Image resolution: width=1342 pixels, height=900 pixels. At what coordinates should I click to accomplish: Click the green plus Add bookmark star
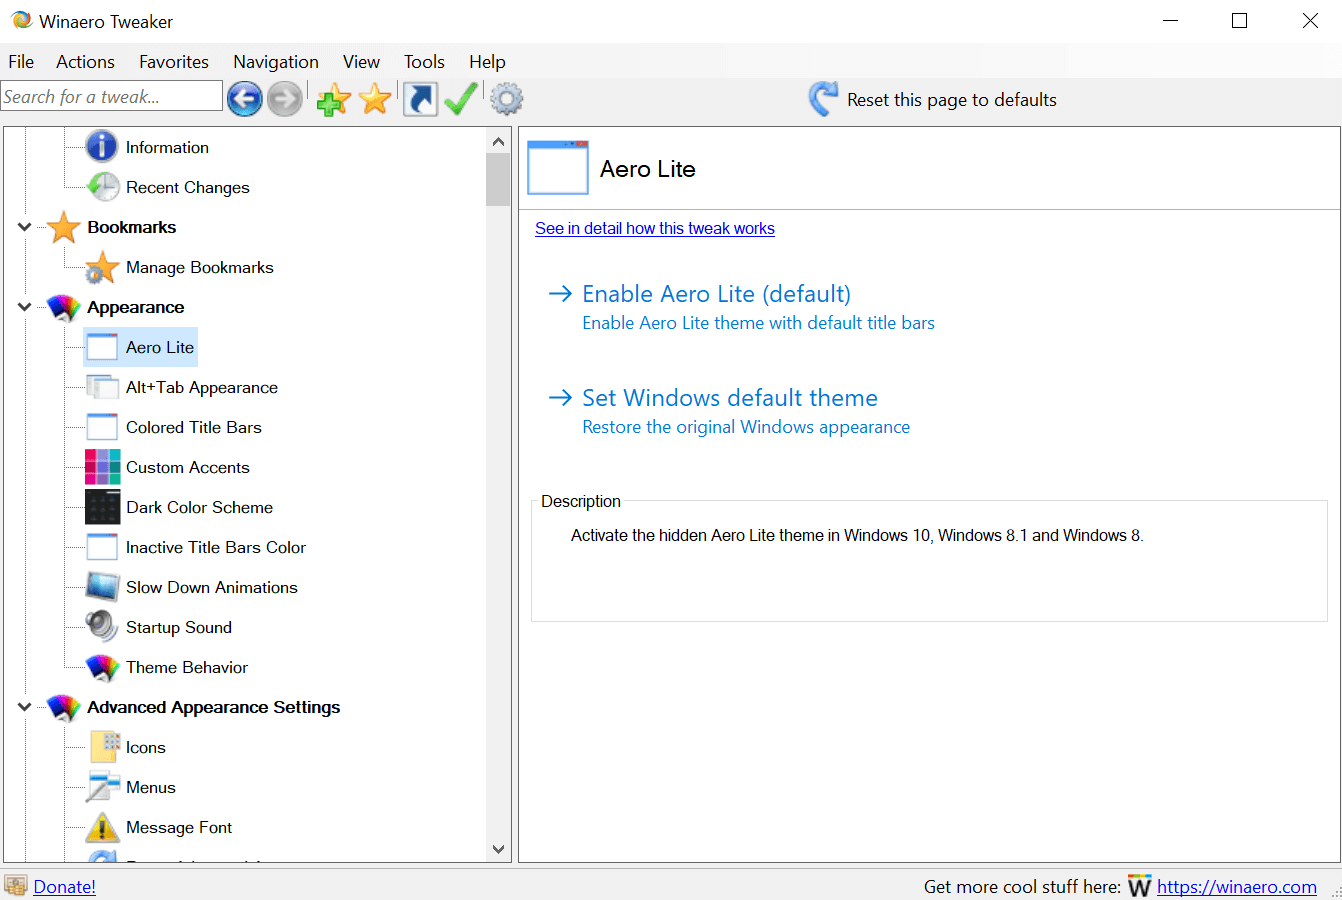(x=333, y=99)
